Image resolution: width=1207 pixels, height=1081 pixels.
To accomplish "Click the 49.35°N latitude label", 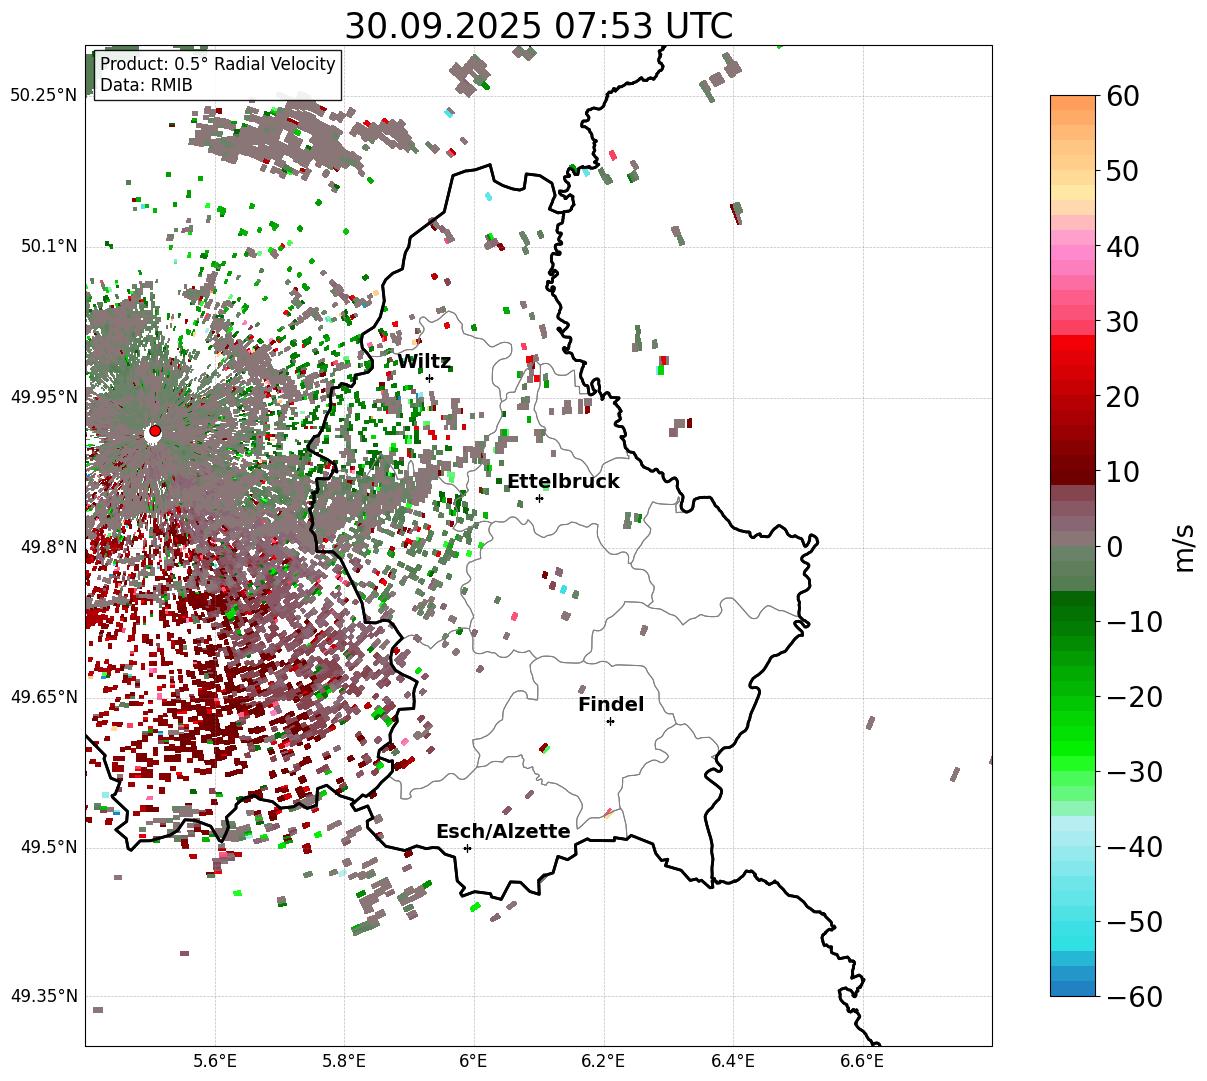I will [43, 996].
